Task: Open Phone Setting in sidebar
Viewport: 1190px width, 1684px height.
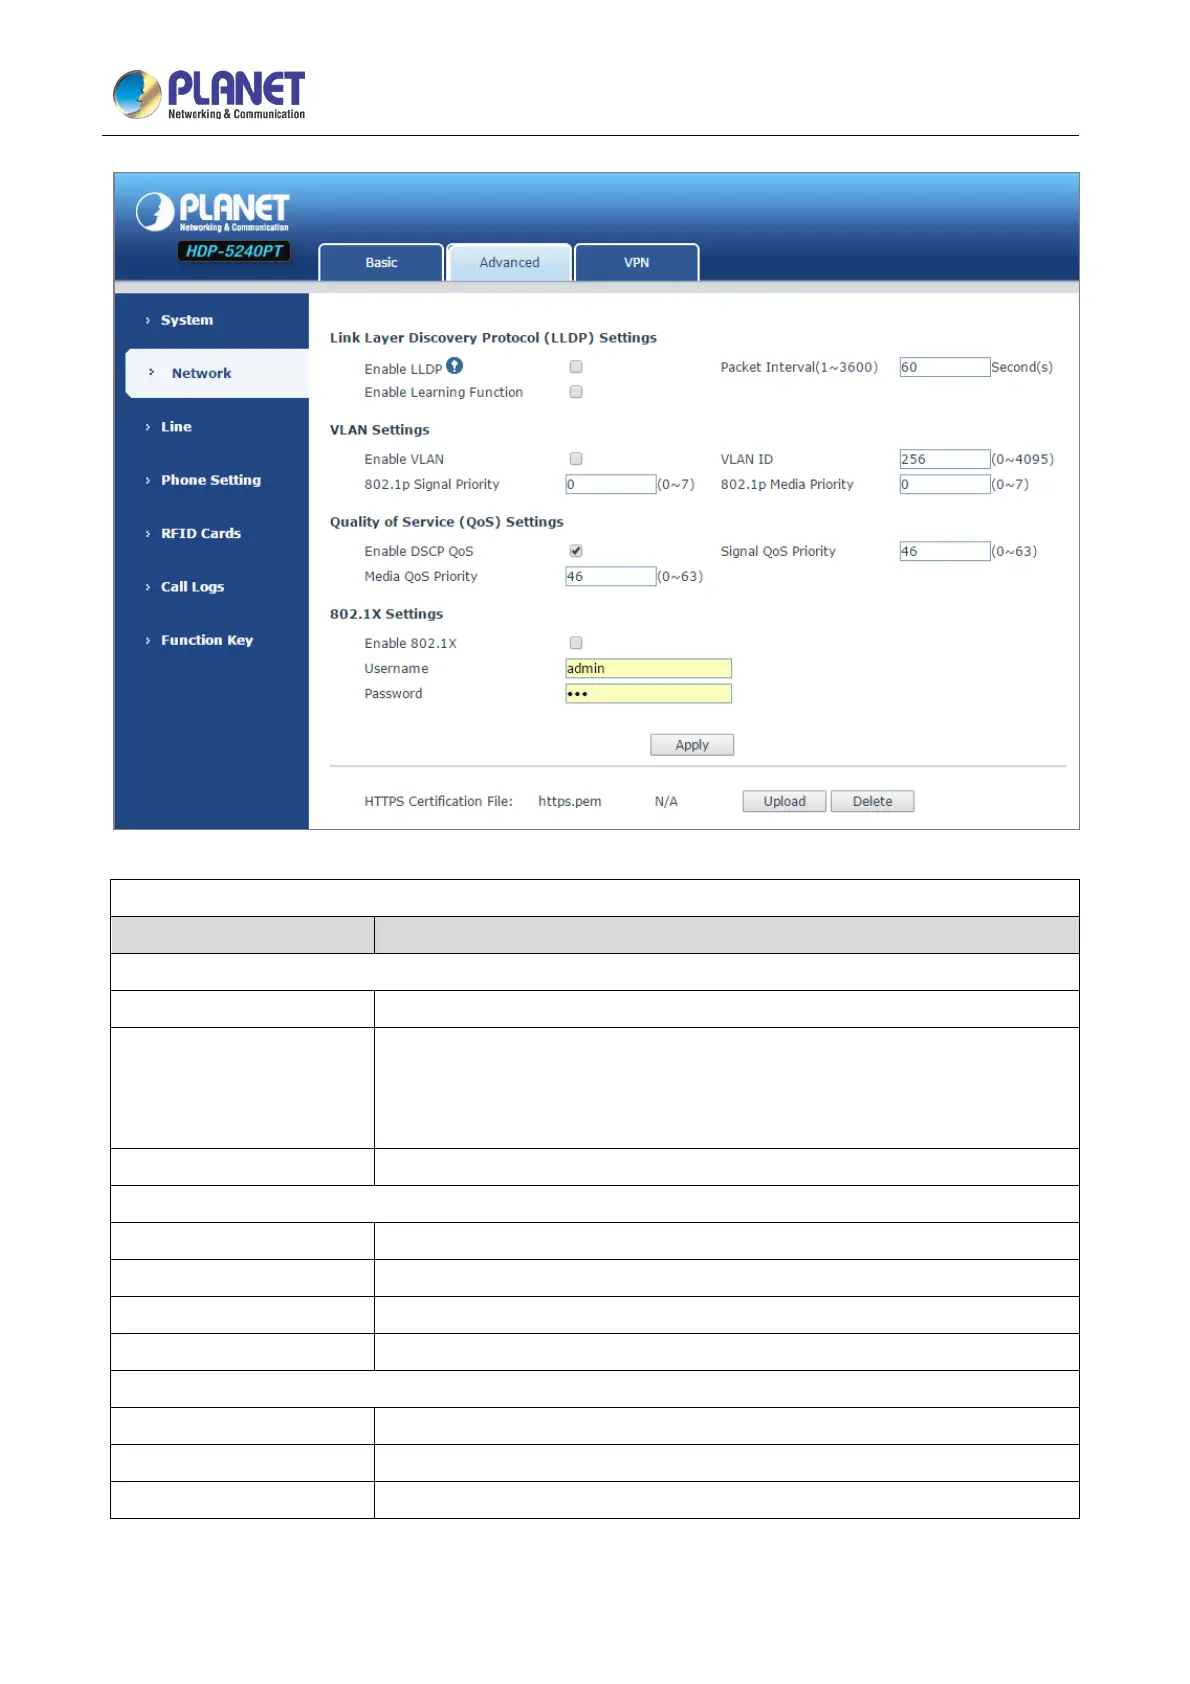Action: pyautogui.click(x=211, y=480)
